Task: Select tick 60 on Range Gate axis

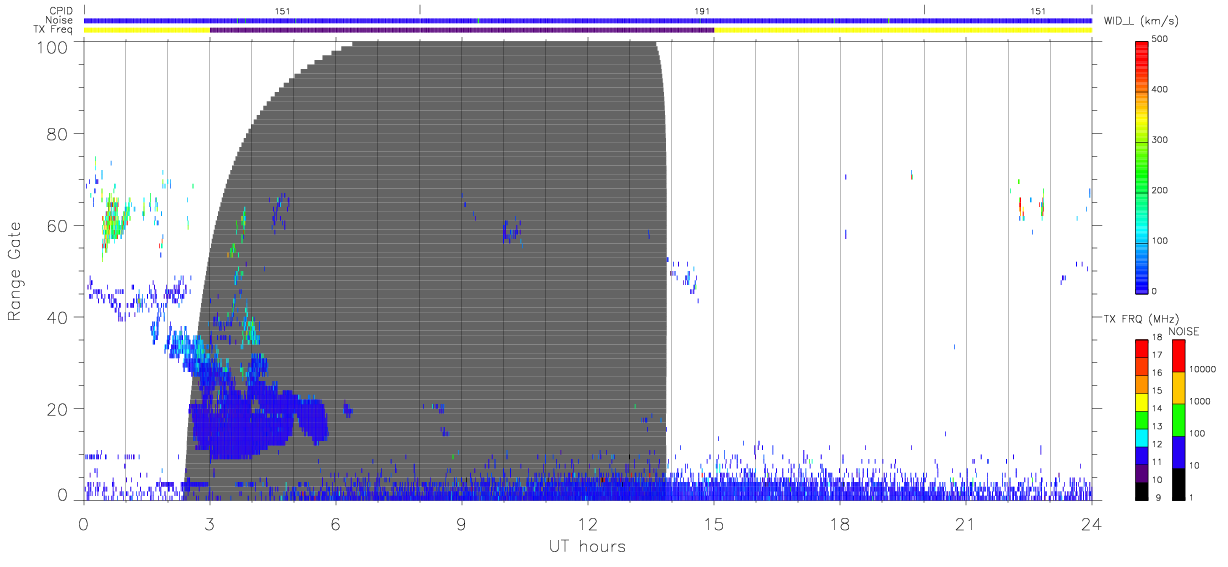Action: point(56,225)
